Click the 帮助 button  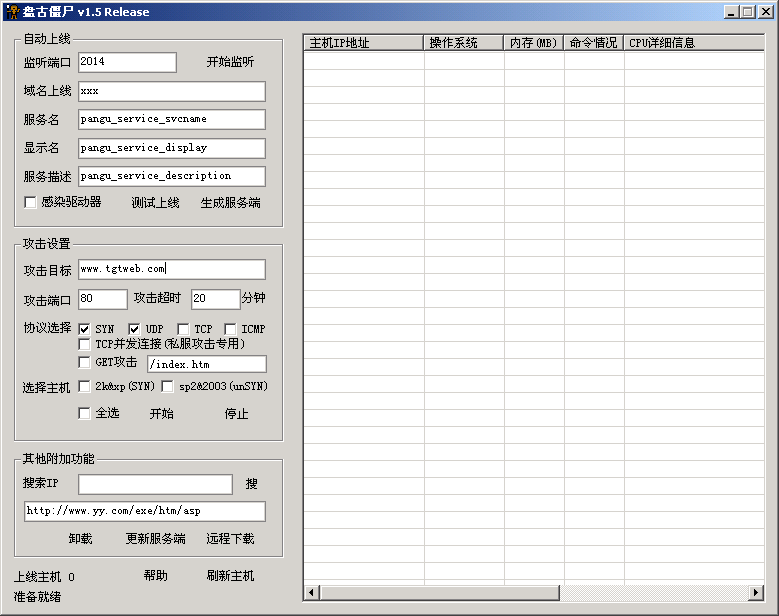point(155,576)
